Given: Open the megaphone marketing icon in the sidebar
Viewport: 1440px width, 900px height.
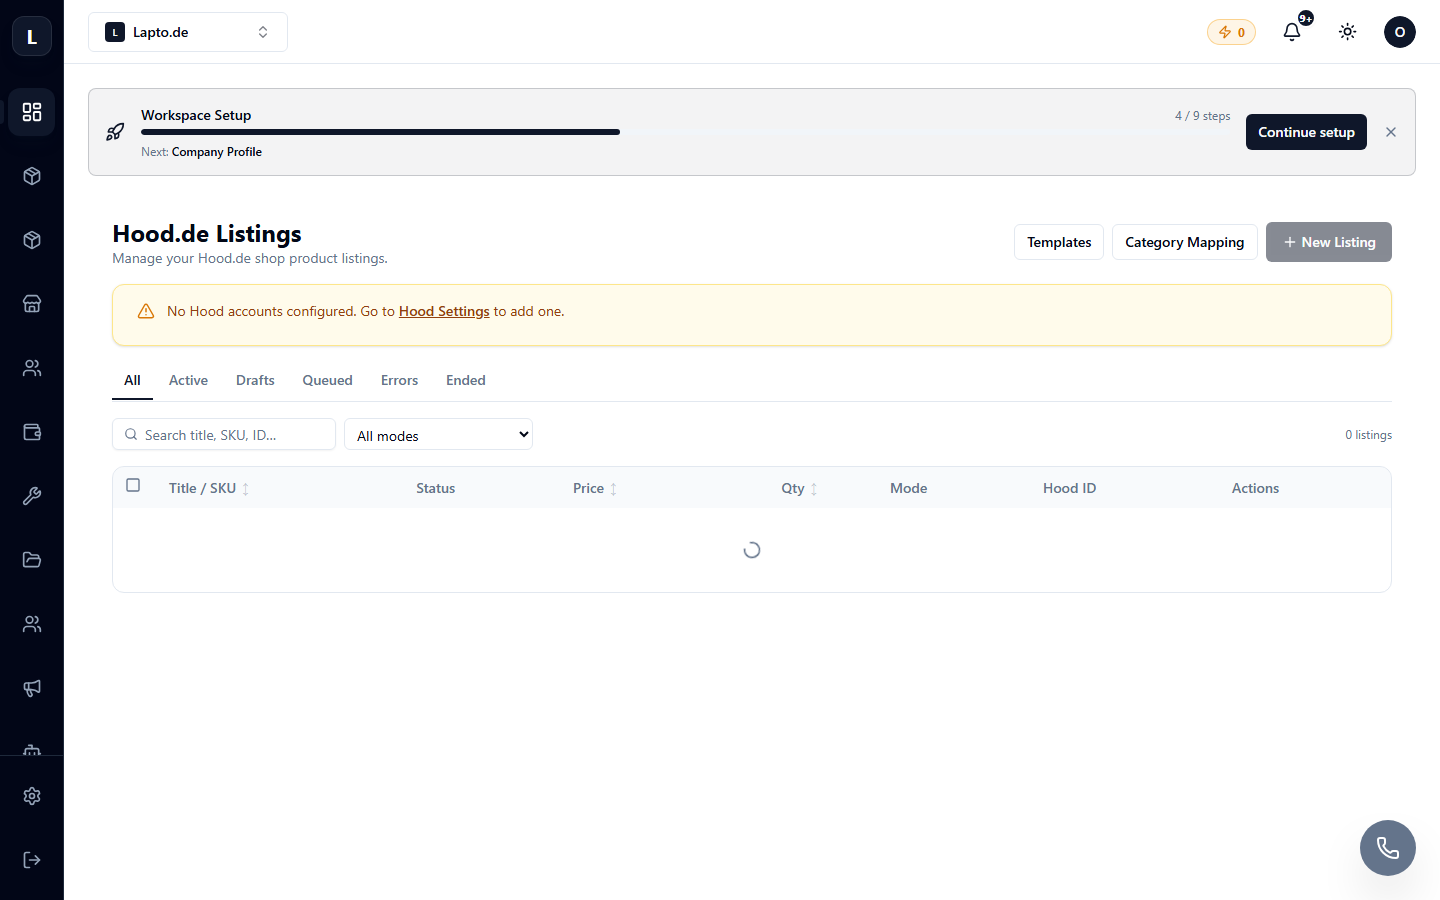Looking at the screenshot, I should (x=32, y=688).
